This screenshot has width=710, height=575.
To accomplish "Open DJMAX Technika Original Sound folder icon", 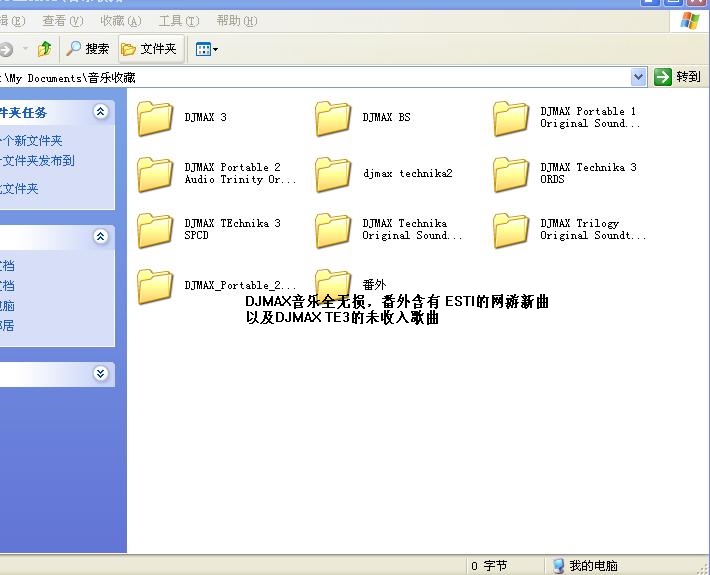I will click(333, 230).
